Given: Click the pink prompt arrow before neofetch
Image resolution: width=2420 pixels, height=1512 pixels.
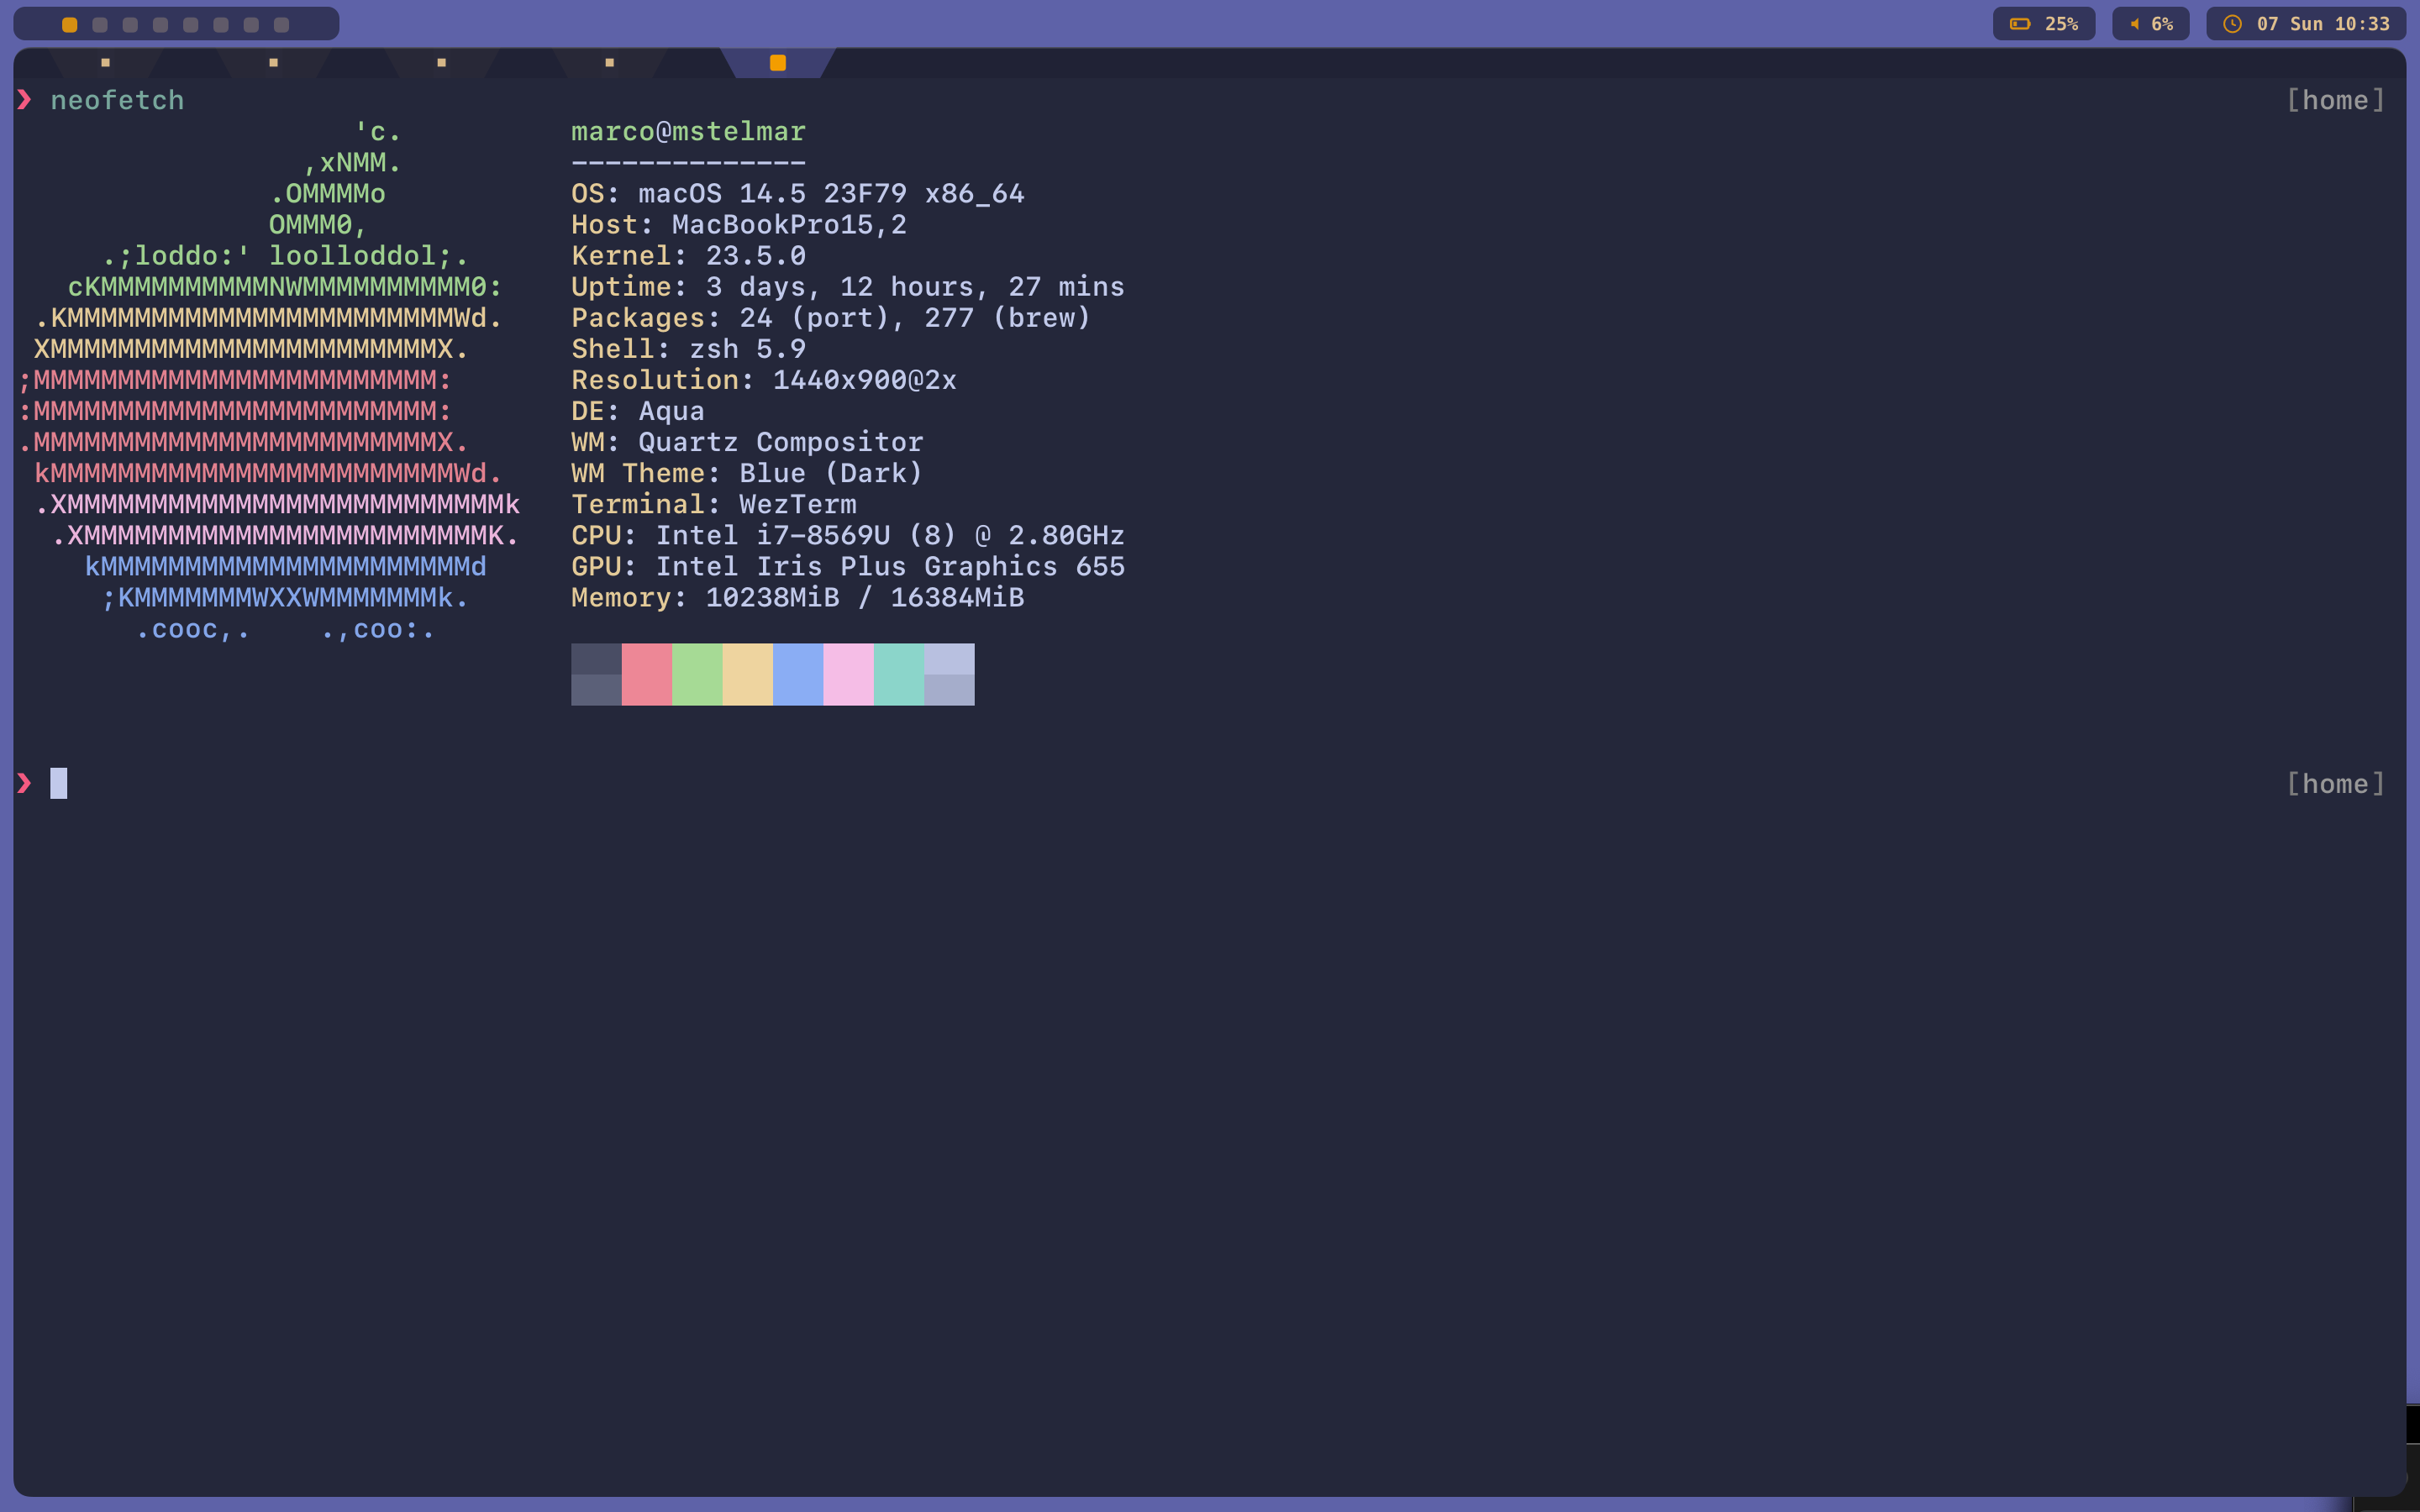Looking at the screenshot, I should (x=24, y=100).
